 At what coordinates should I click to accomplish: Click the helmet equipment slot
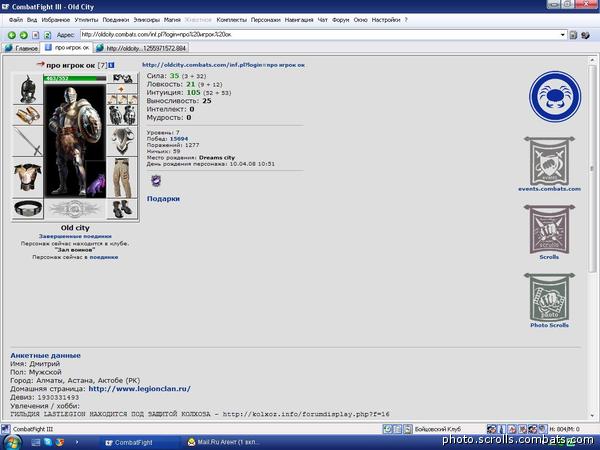[x=28, y=89]
